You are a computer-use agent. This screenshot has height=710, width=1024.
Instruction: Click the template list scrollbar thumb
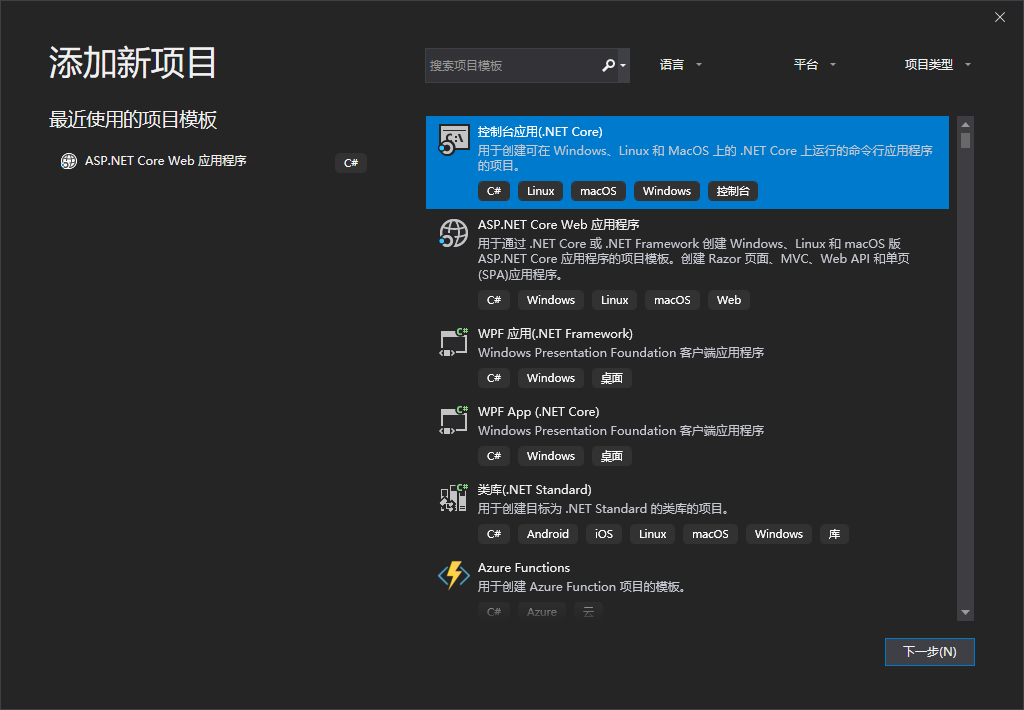click(x=965, y=140)
